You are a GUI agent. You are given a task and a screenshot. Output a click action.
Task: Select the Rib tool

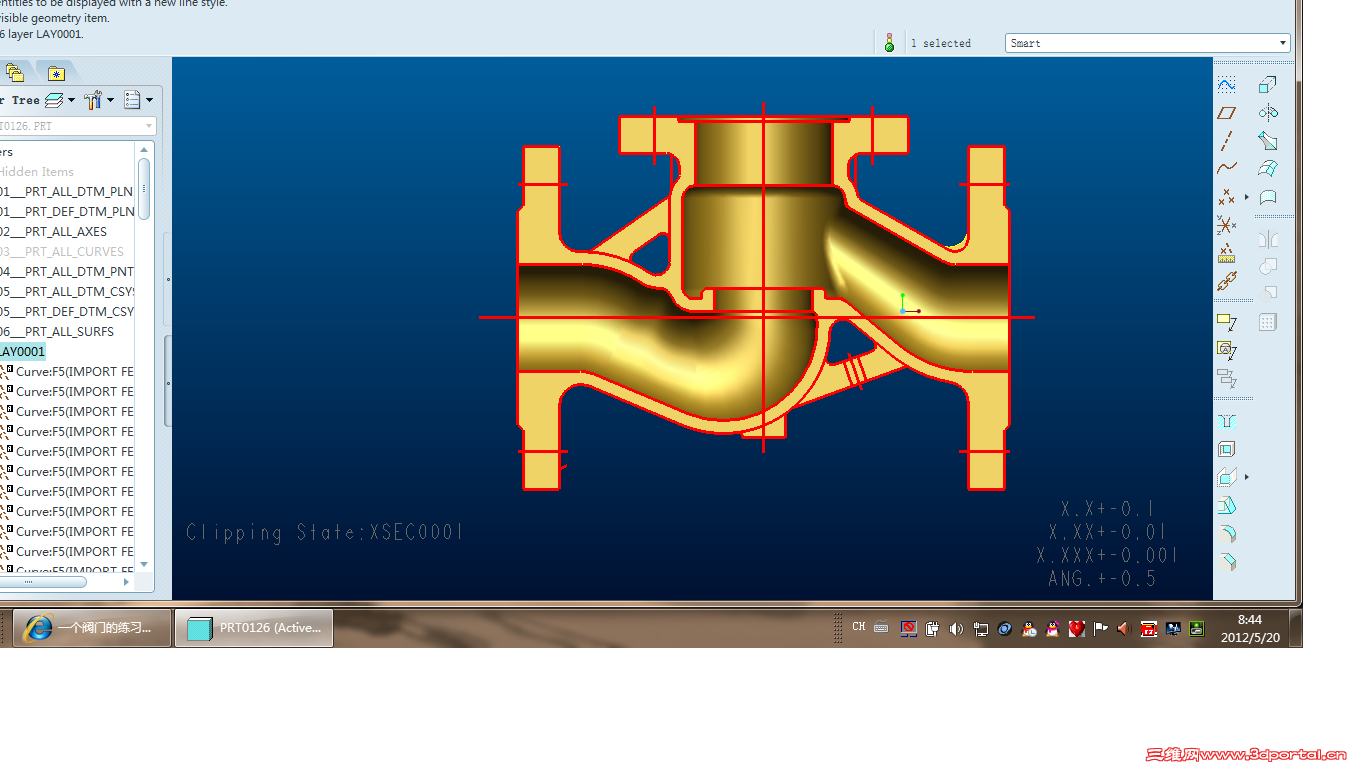point(1227,478)
